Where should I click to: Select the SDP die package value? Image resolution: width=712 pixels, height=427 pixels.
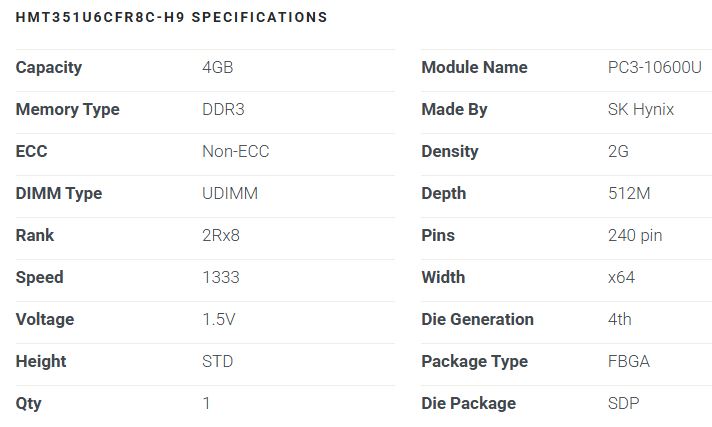tap(624, 404)
